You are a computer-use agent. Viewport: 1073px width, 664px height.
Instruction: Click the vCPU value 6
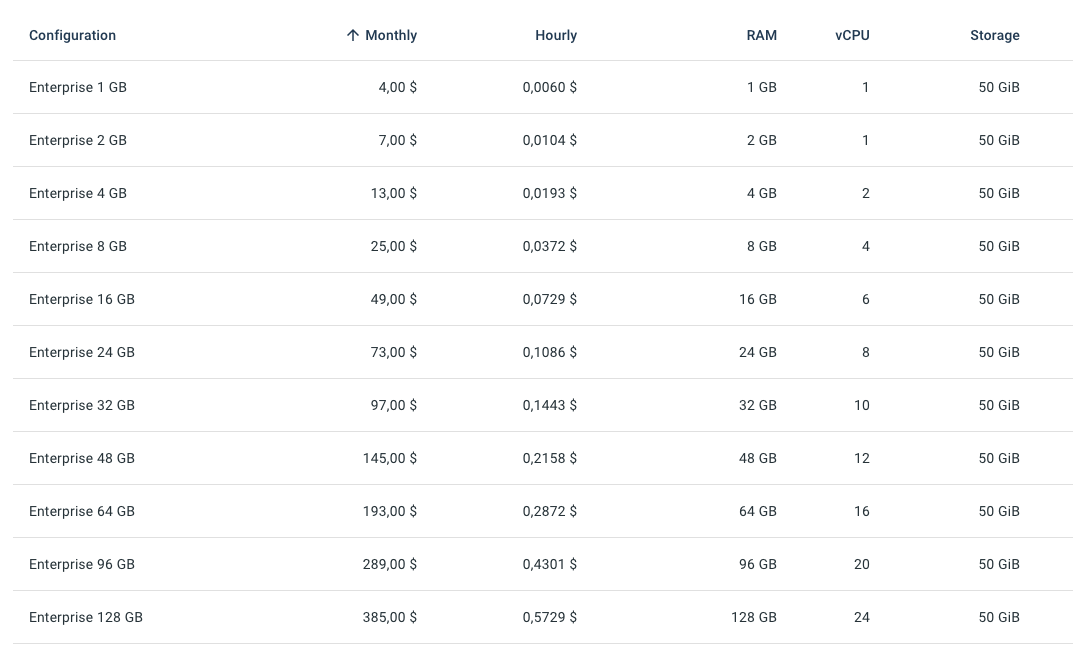pos(866,300)
